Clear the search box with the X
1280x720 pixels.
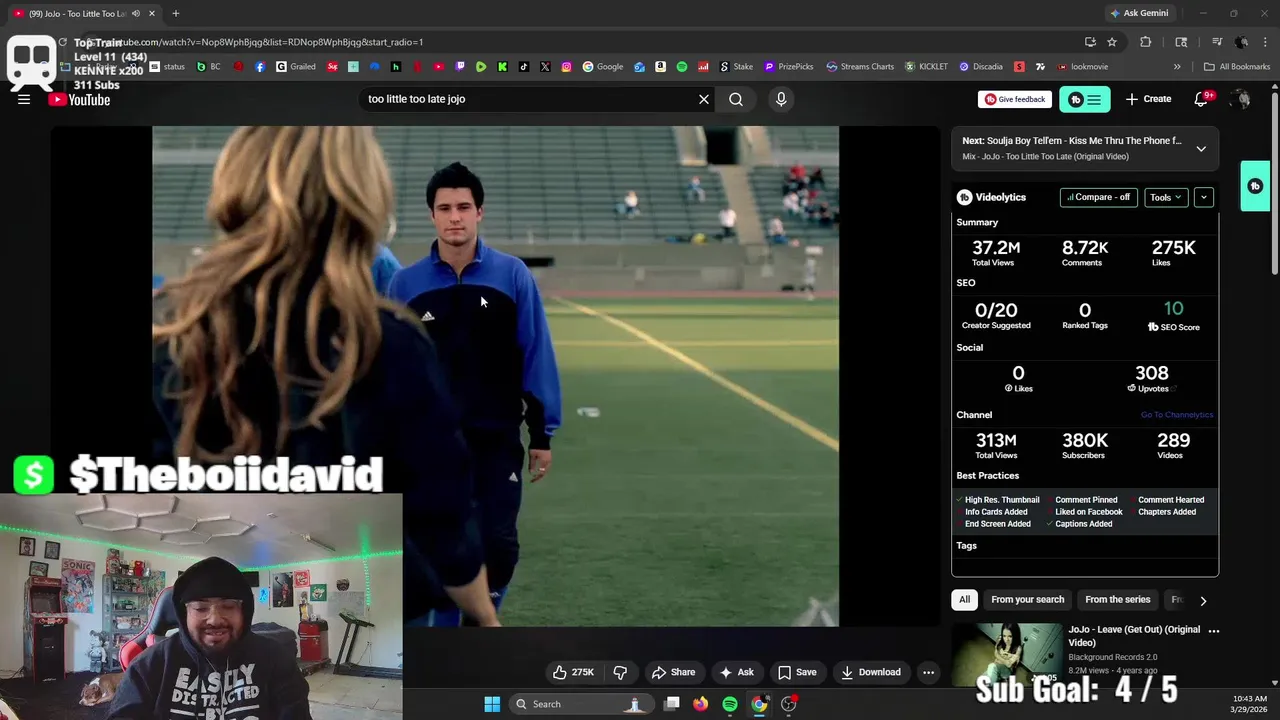coord(704,99)
